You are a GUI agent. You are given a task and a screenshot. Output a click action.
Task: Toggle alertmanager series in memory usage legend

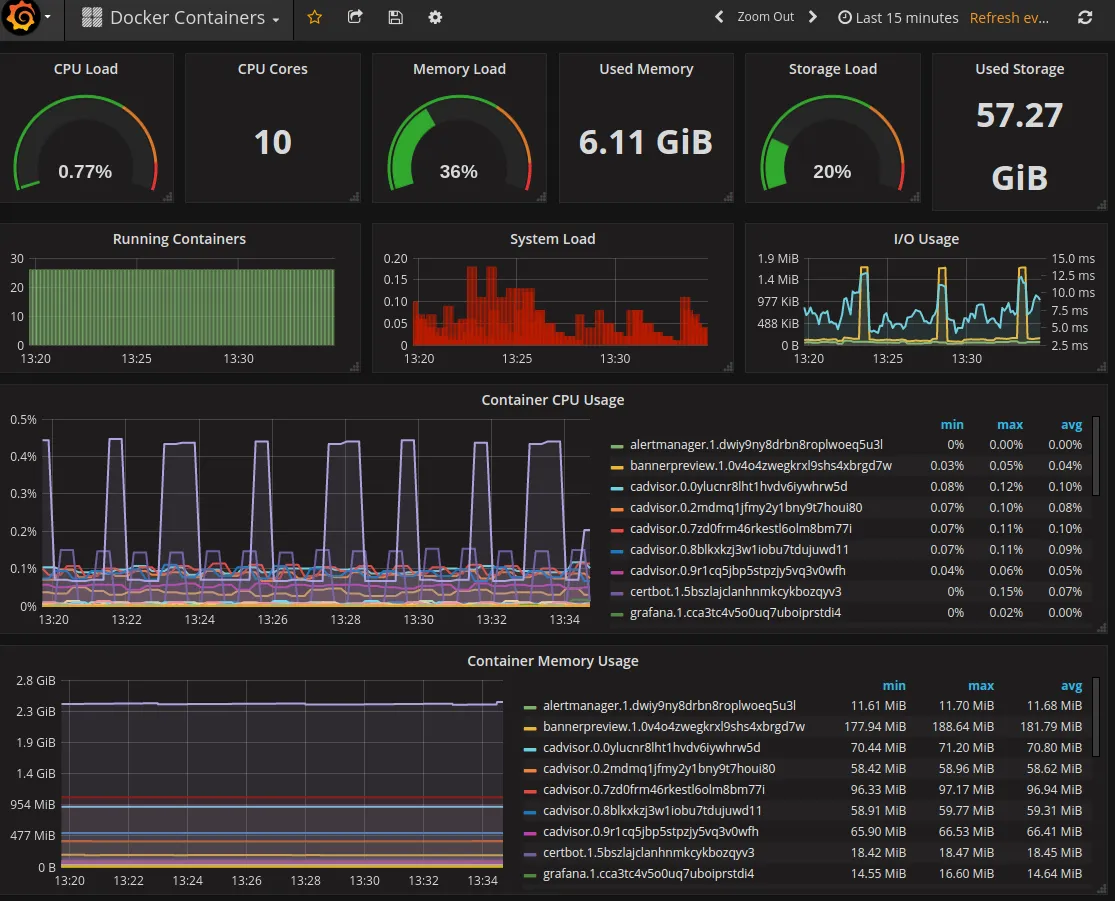click(669, 705)
